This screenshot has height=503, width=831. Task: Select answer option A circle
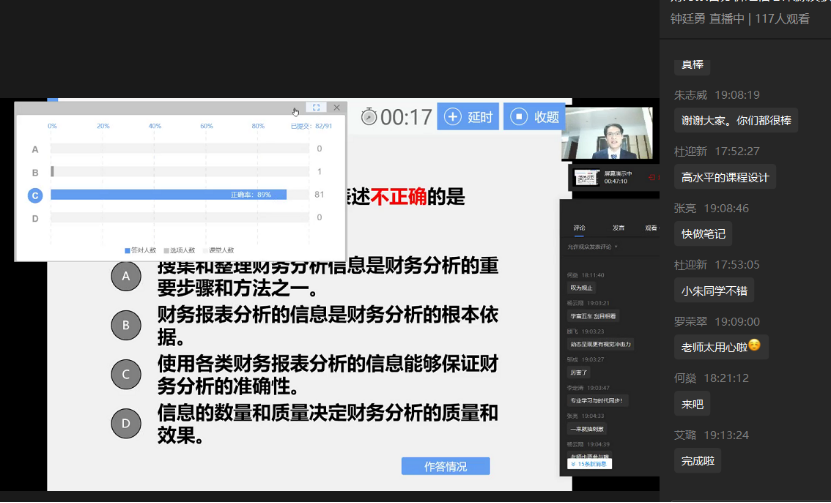tap(126, 276)
